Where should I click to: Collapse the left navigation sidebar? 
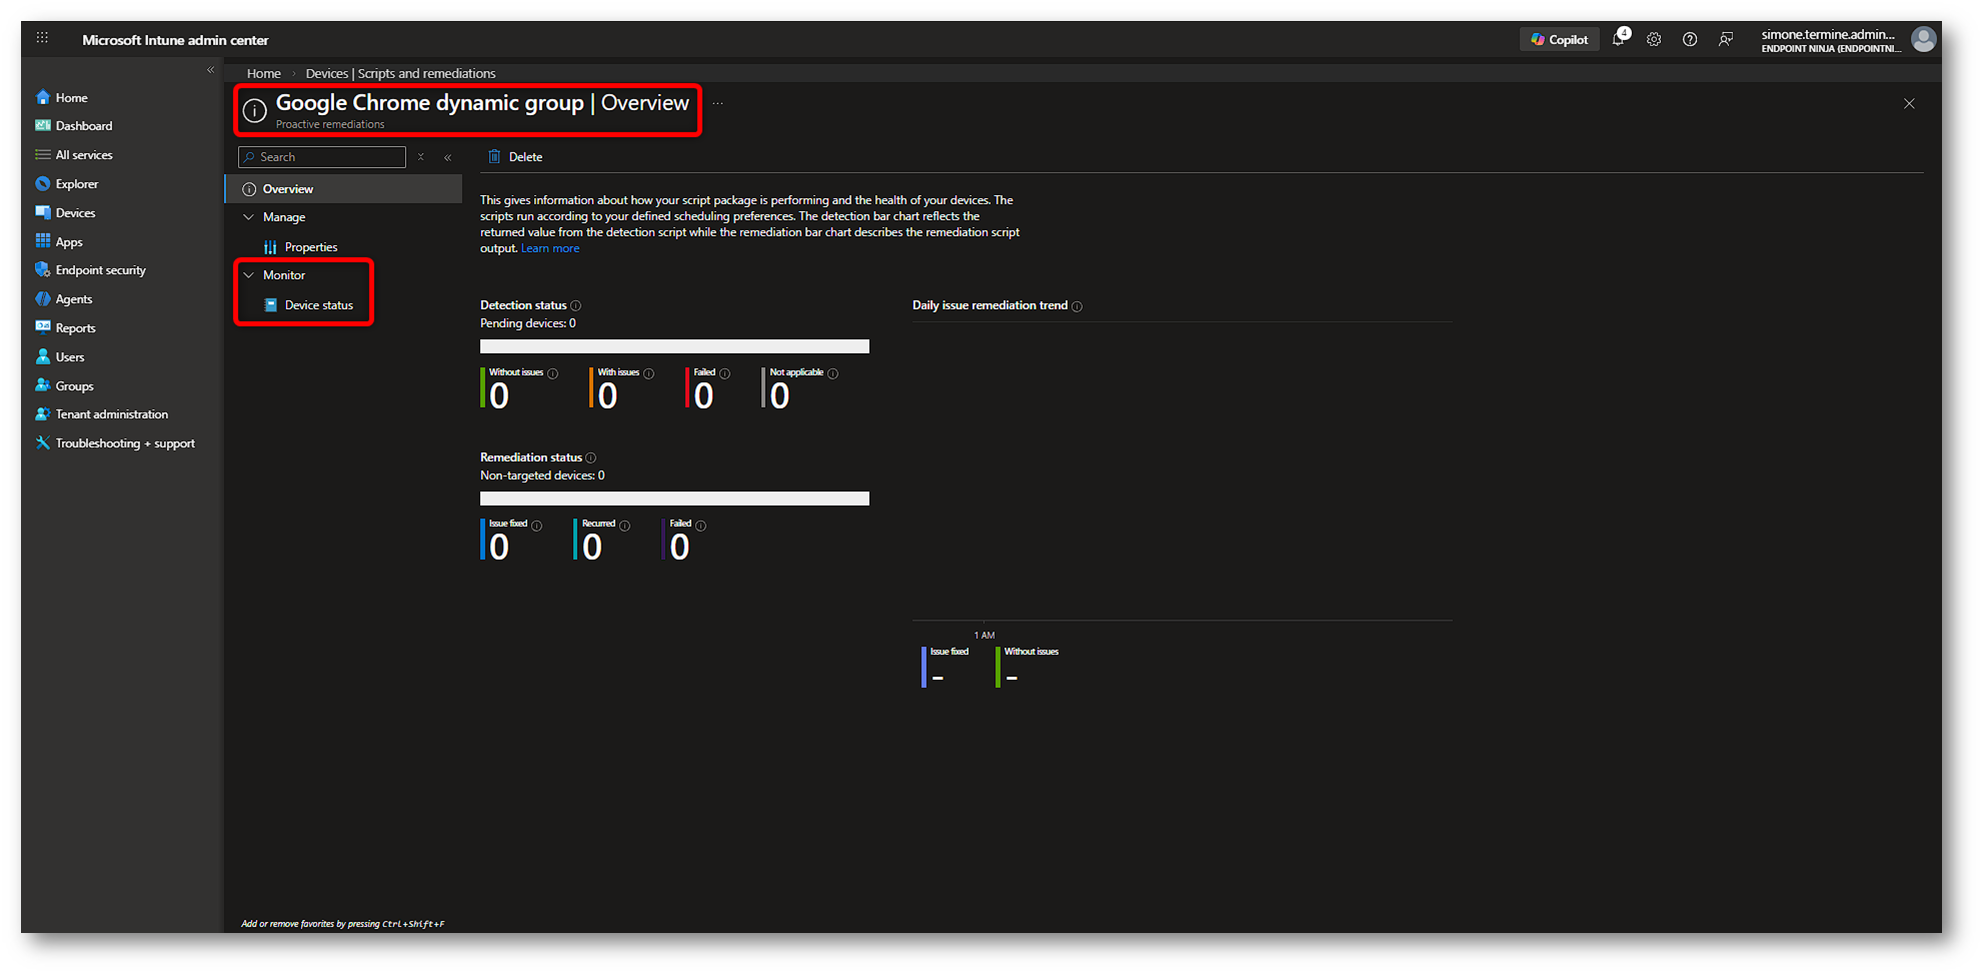point(210,70)
